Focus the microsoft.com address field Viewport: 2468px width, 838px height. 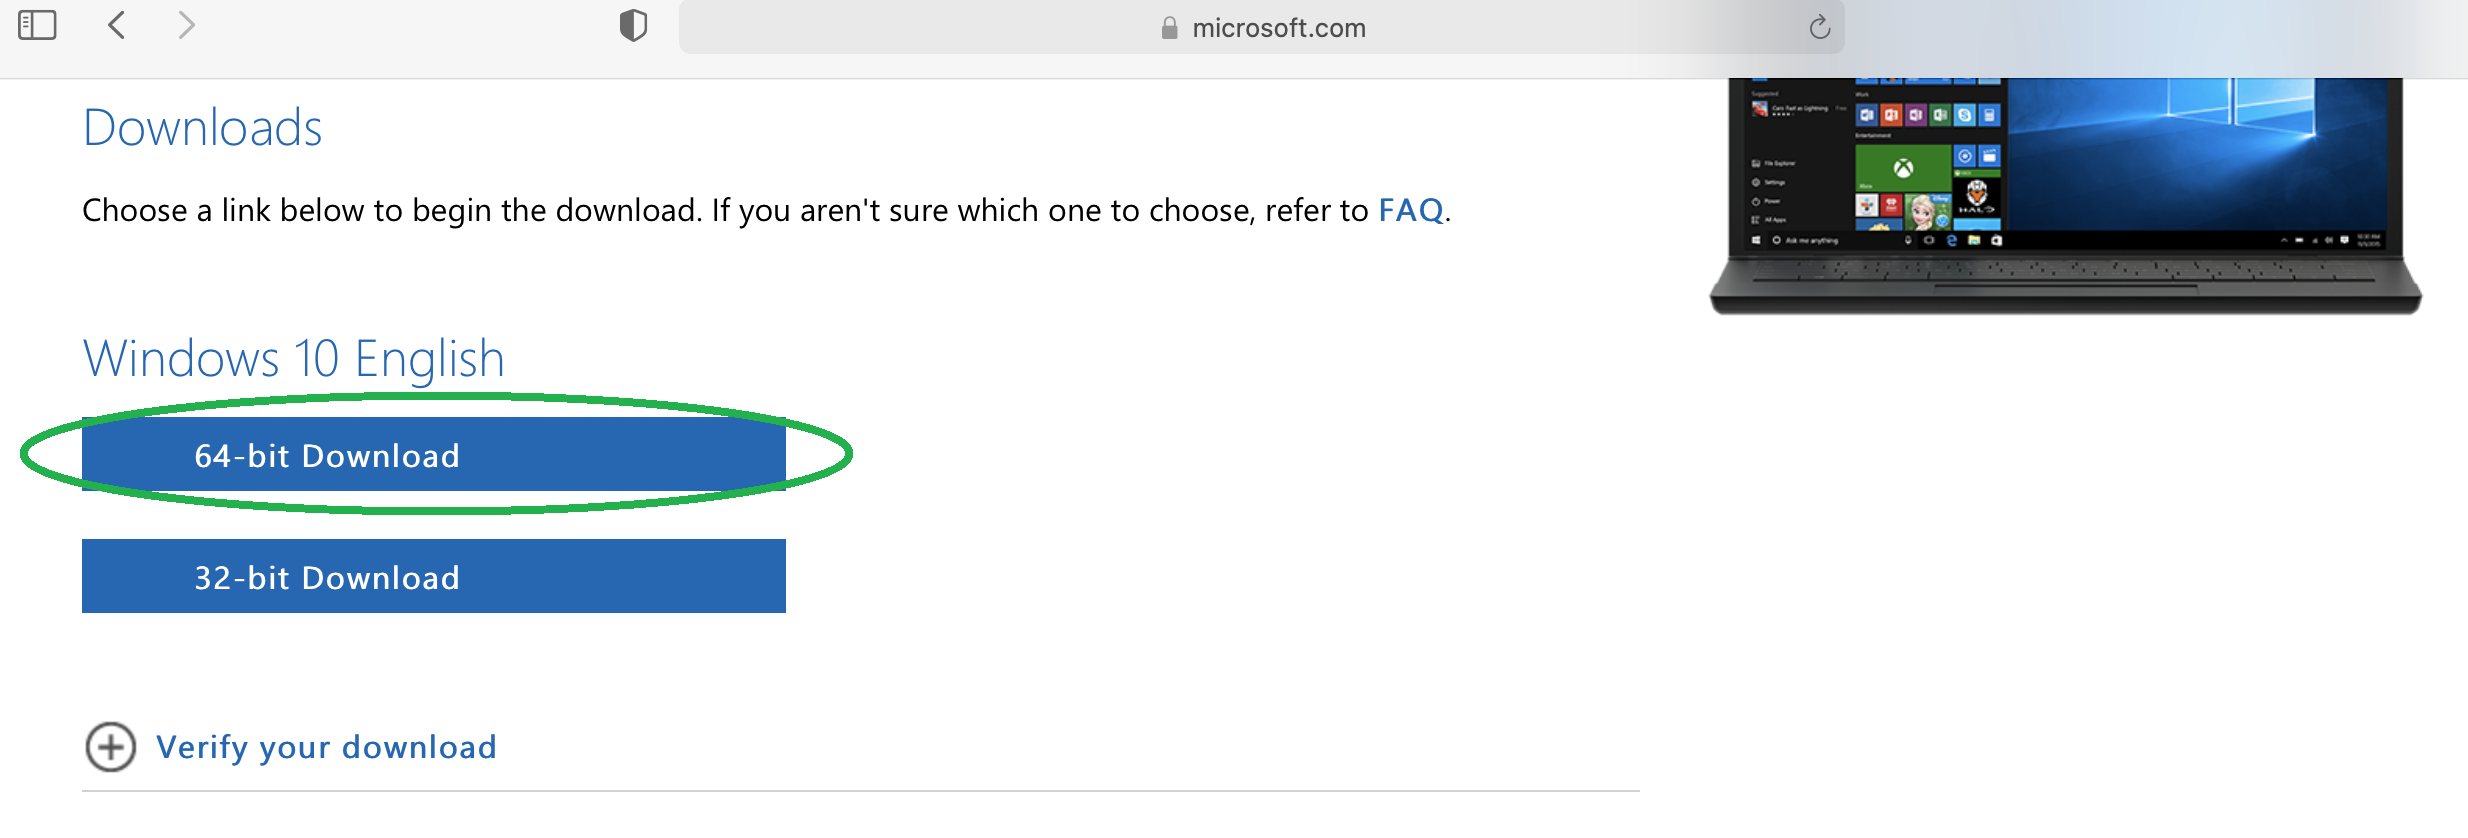(1261, 27)
